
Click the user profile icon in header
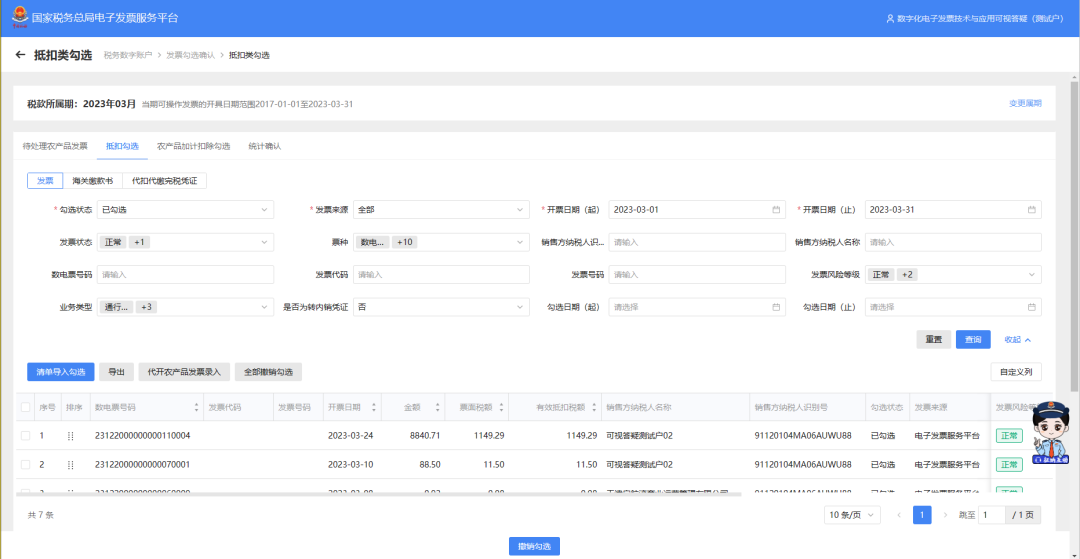(x=890, y=19)
